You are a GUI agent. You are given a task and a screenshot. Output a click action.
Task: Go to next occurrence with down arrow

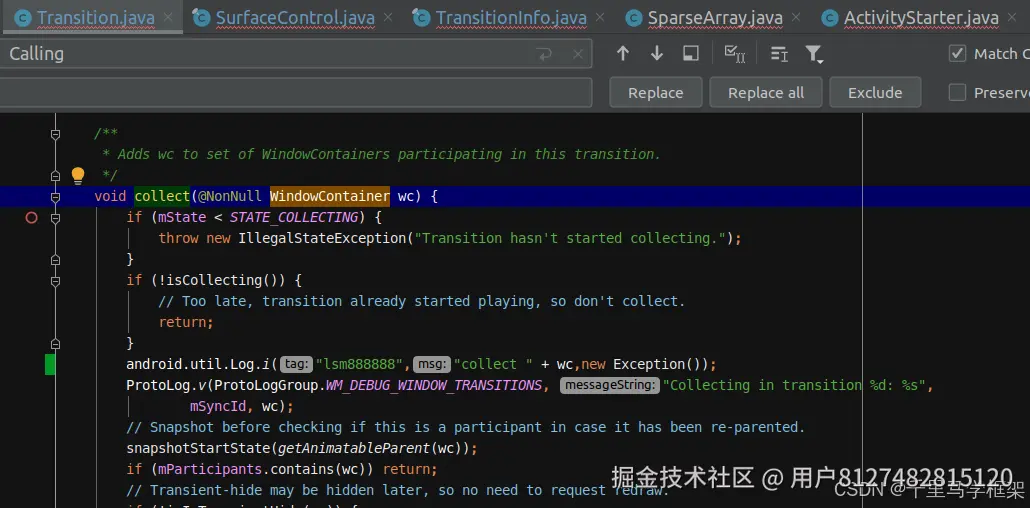656,54
